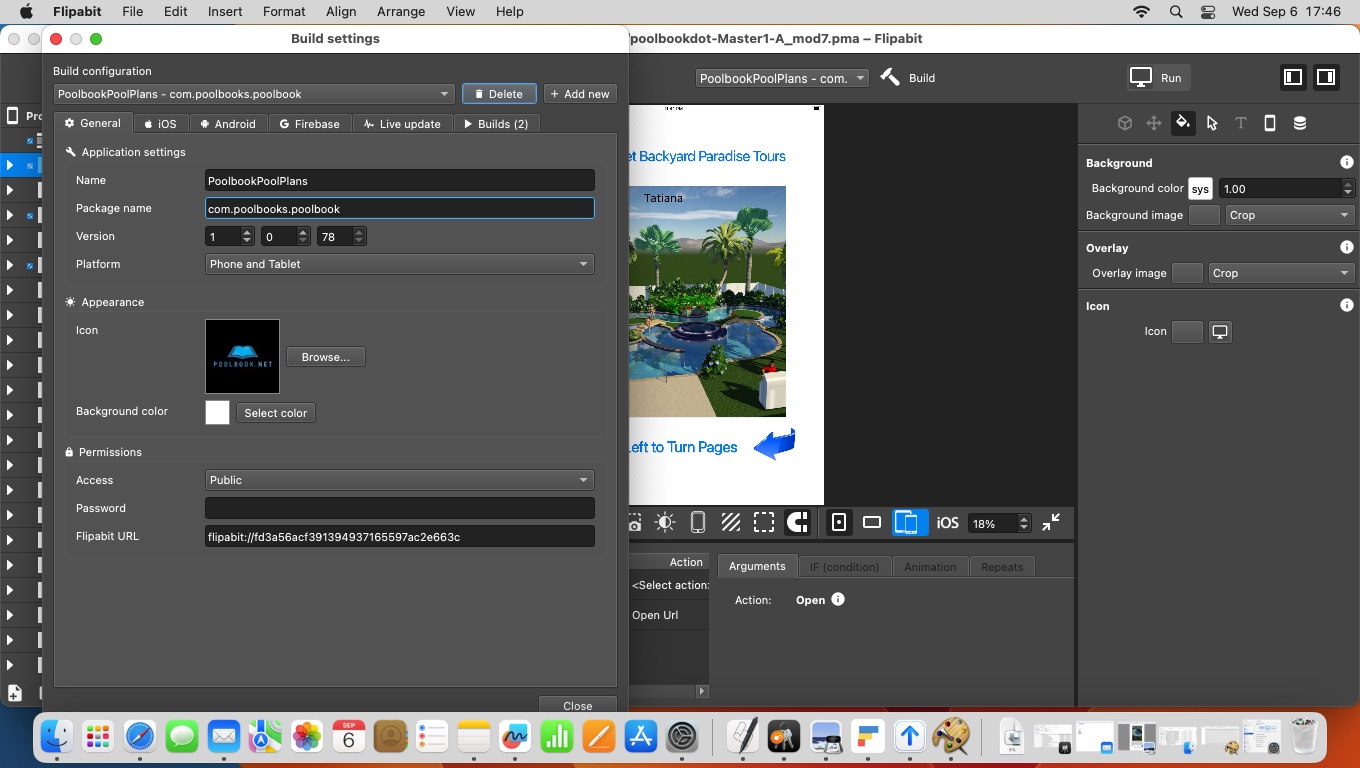Click the Flipabit URL field

click(399, 537)
